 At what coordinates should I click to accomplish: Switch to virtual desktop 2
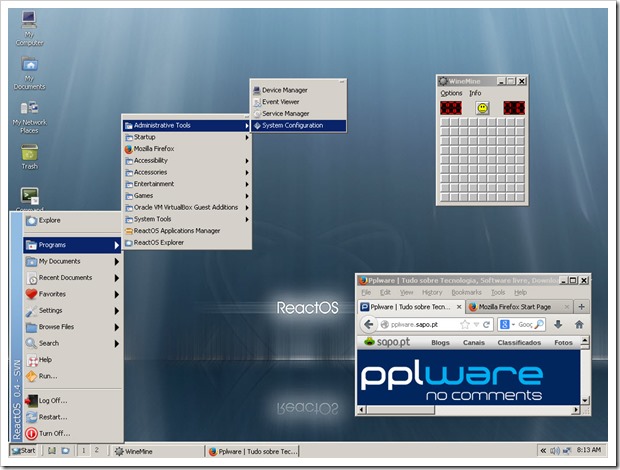click(96, 450)
